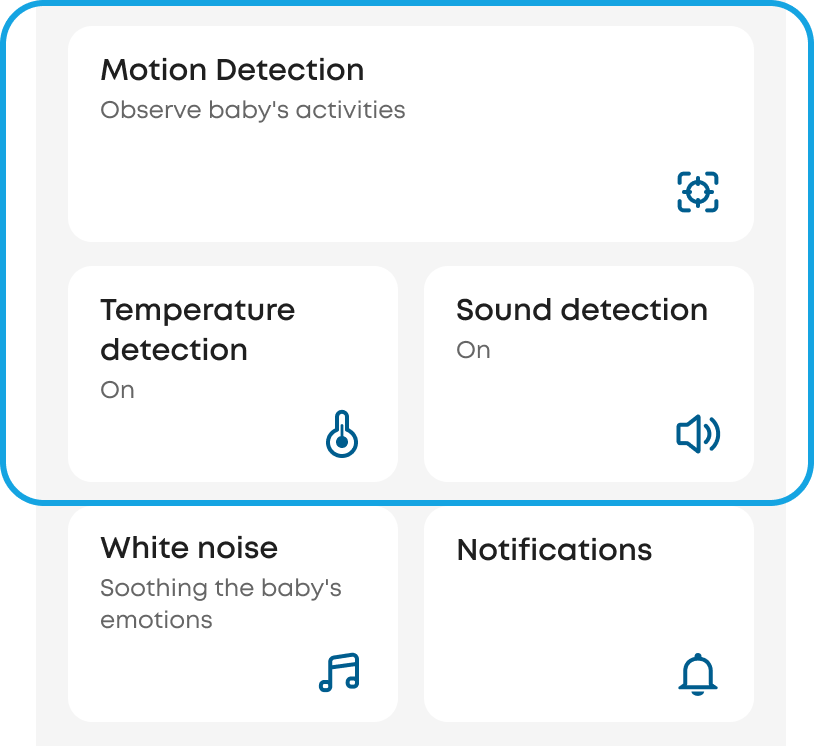Viewport: 814px width, 746px height.
Task: Click the white noise music note icon
Action: [339, 673]
